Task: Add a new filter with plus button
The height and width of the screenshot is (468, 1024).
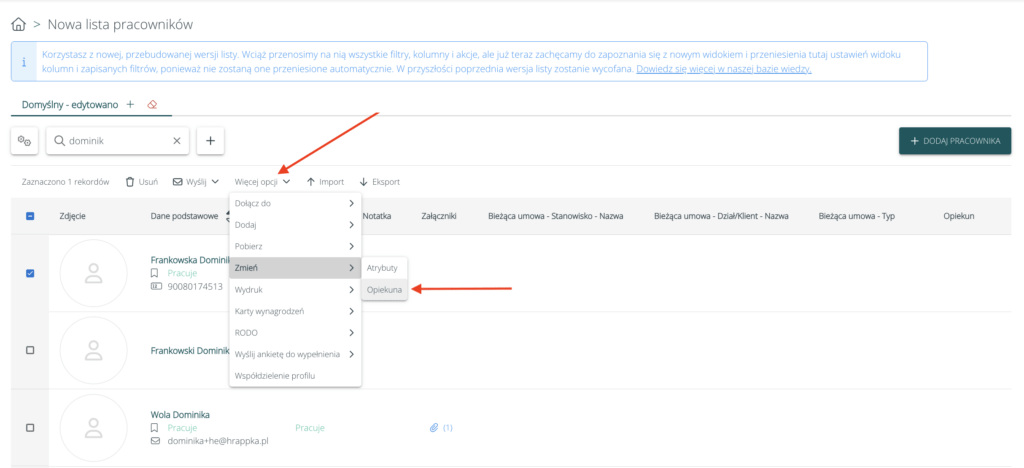Action: point(210,142)
